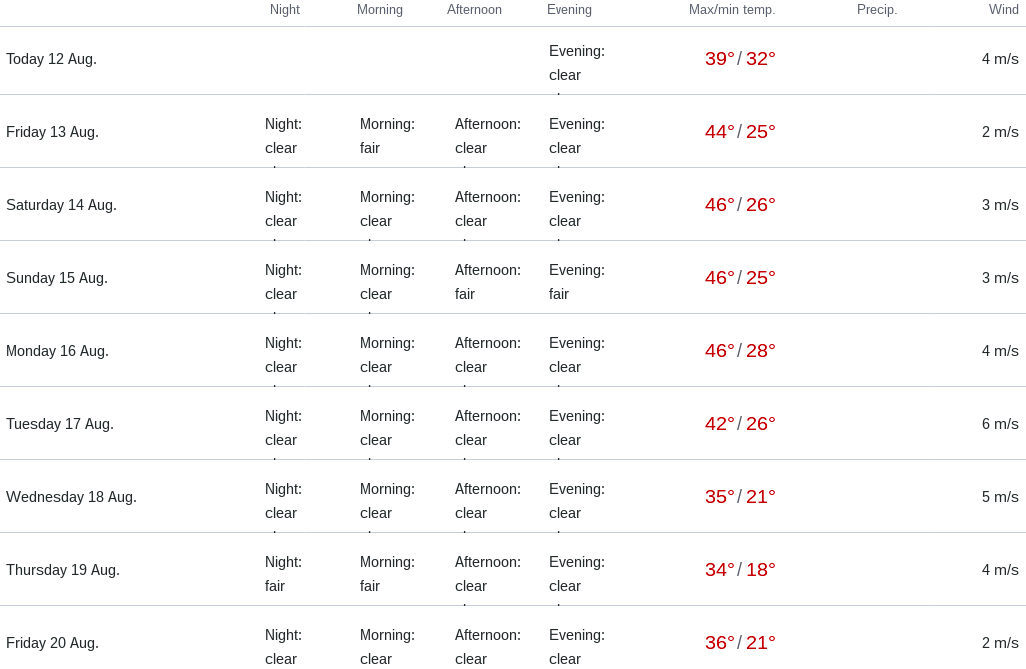
Task: Click the 44°/25° temperature for Friday 13
Action: (x=740, y=132)
